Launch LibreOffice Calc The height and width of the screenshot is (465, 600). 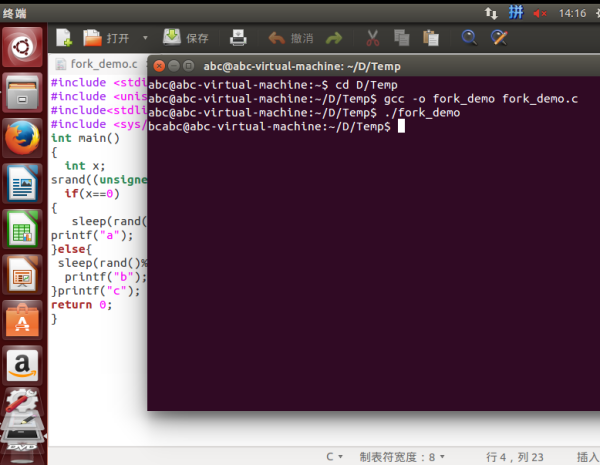tap(22, 229)
